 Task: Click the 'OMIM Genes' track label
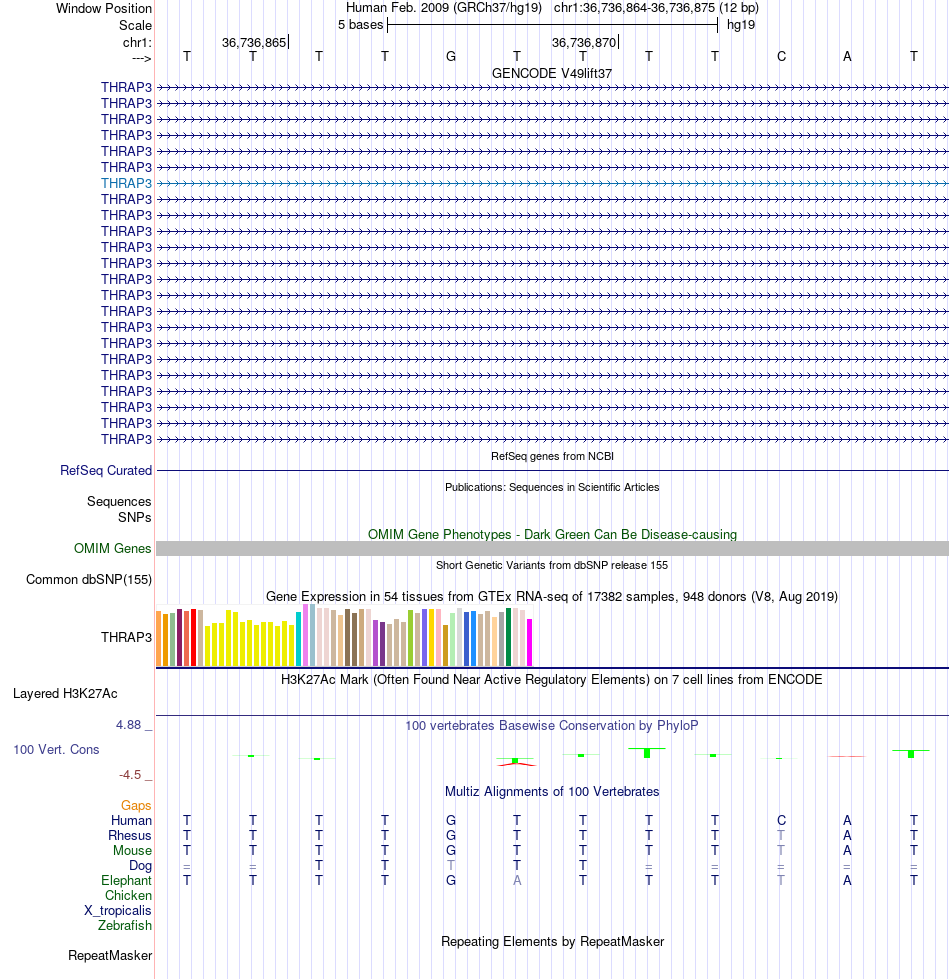(x=112, y=549)
